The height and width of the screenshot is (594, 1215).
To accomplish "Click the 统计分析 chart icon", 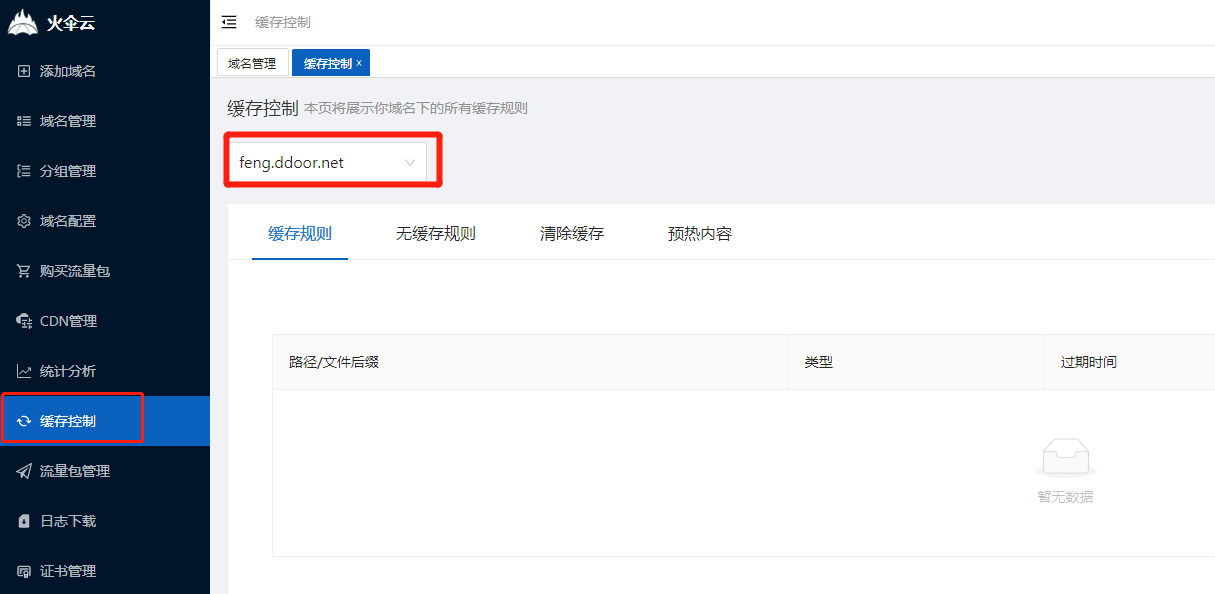I will (x=24, y=371).
